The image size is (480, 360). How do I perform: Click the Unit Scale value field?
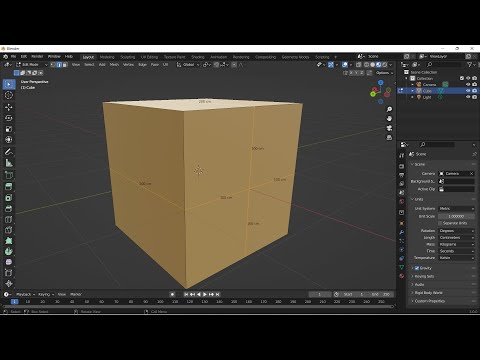pos(456,216)
